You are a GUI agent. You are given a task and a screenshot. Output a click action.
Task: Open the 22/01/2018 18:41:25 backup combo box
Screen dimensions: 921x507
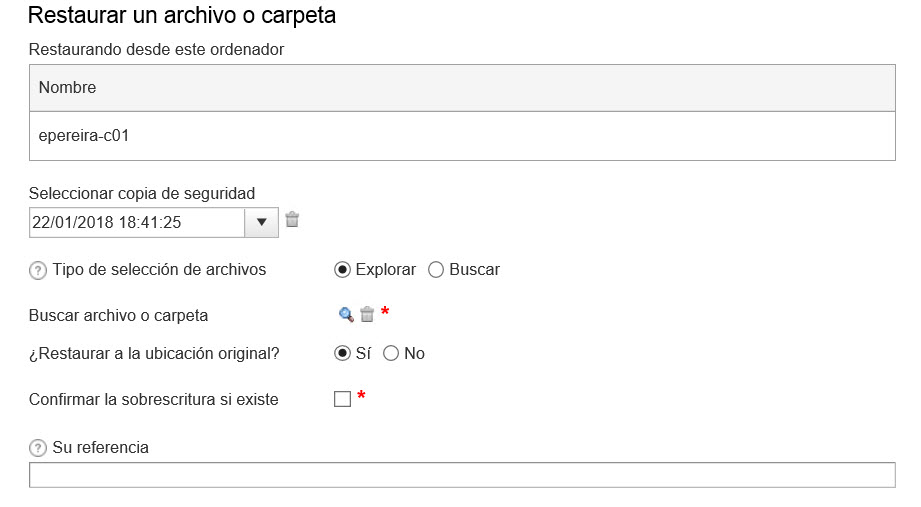(x=154, y=222)
